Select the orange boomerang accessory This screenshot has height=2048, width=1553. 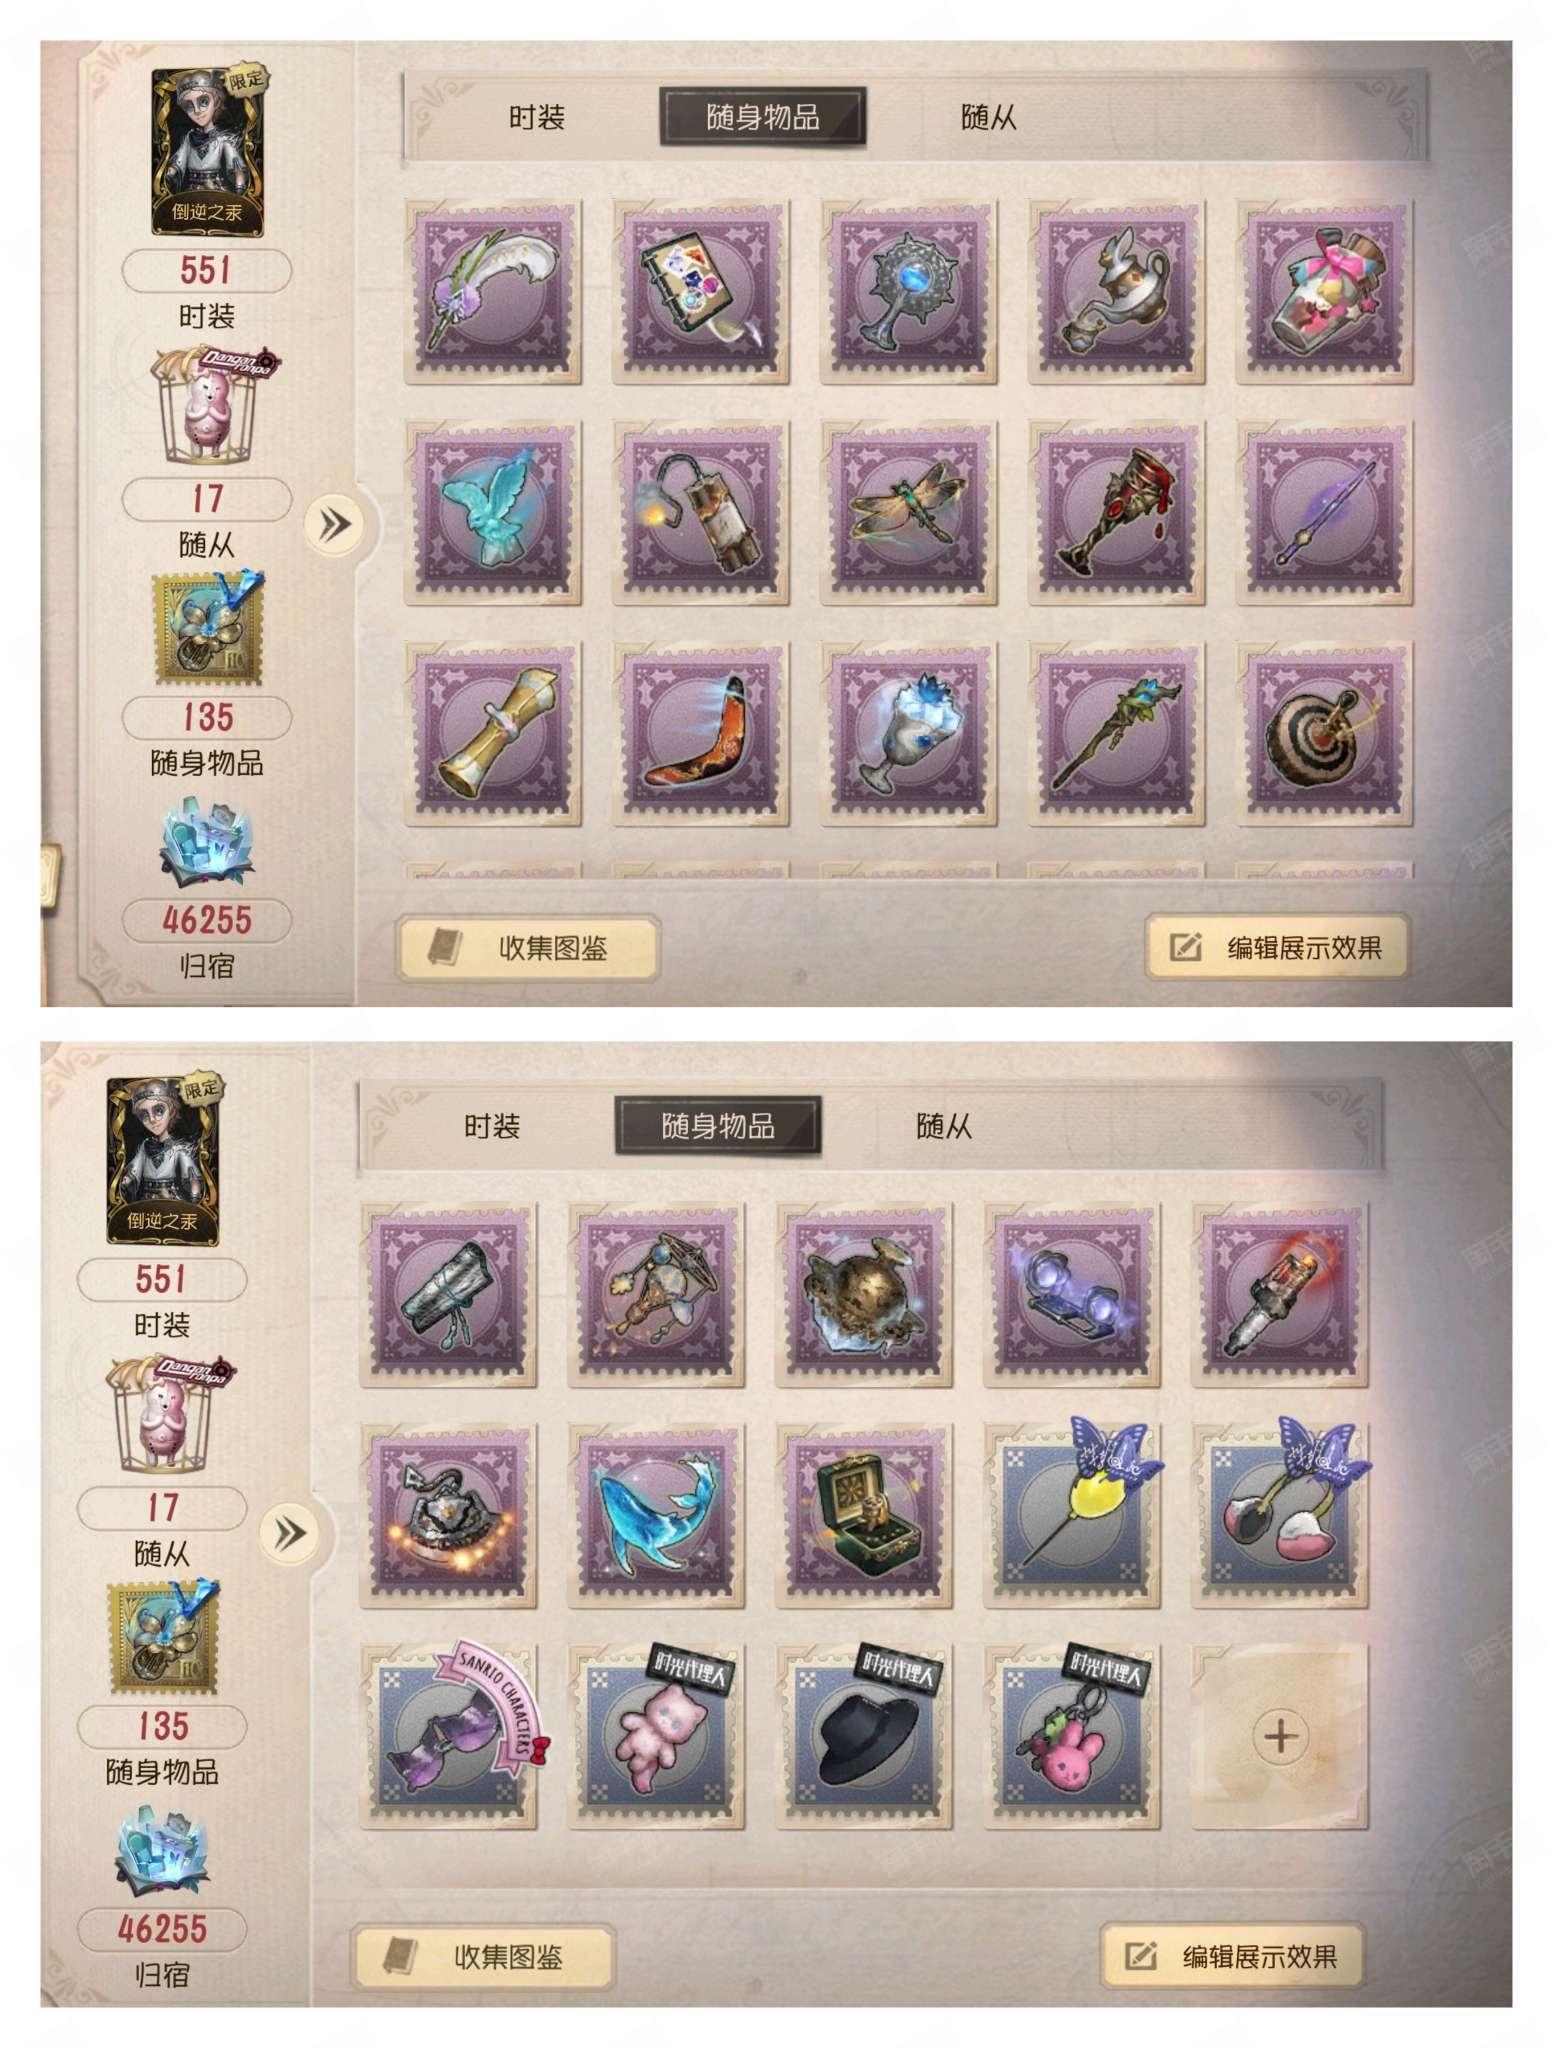coord(700,733)
